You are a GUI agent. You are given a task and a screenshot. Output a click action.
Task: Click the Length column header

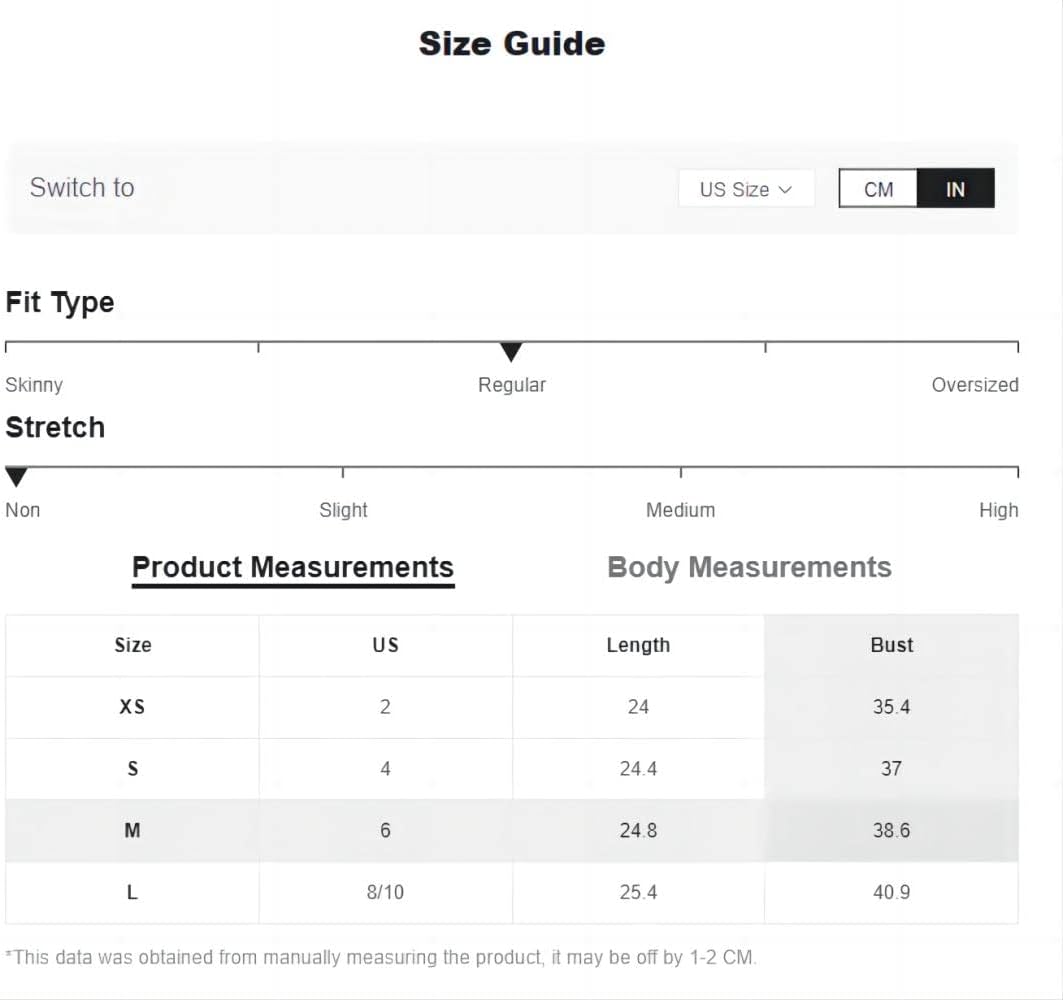[638, 645]
